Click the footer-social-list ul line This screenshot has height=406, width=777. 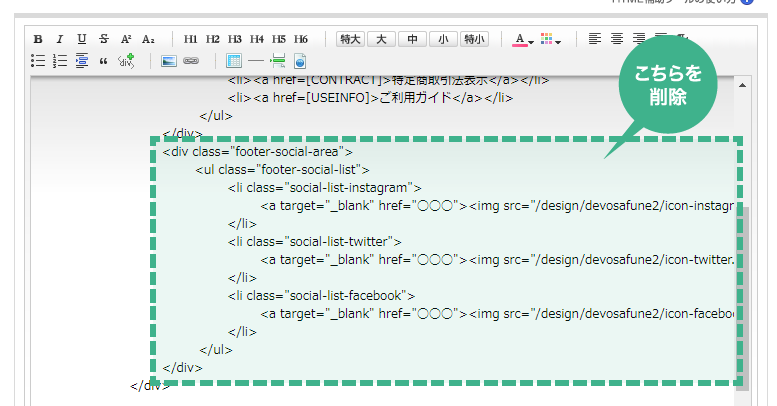tap(282, 170)
